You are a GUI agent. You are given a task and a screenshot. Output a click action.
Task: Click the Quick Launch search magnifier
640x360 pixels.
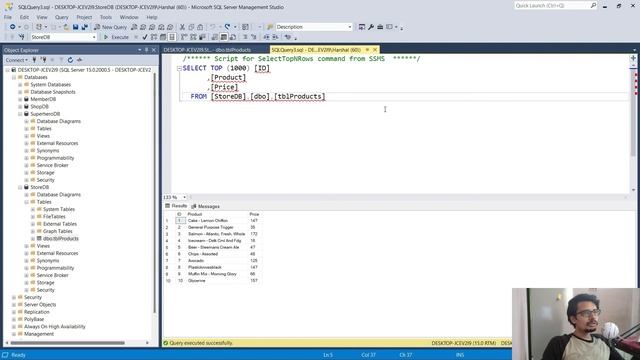point(593,5)
